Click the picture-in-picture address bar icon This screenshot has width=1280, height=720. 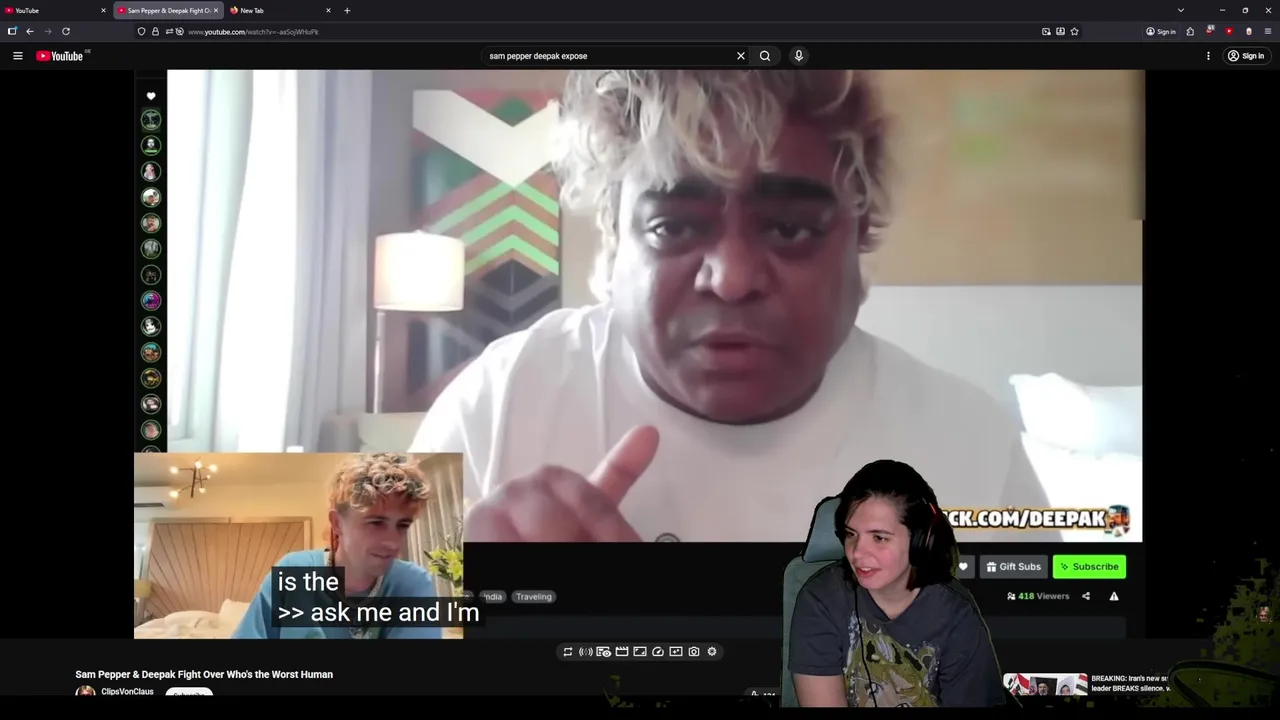[1046, 31]
